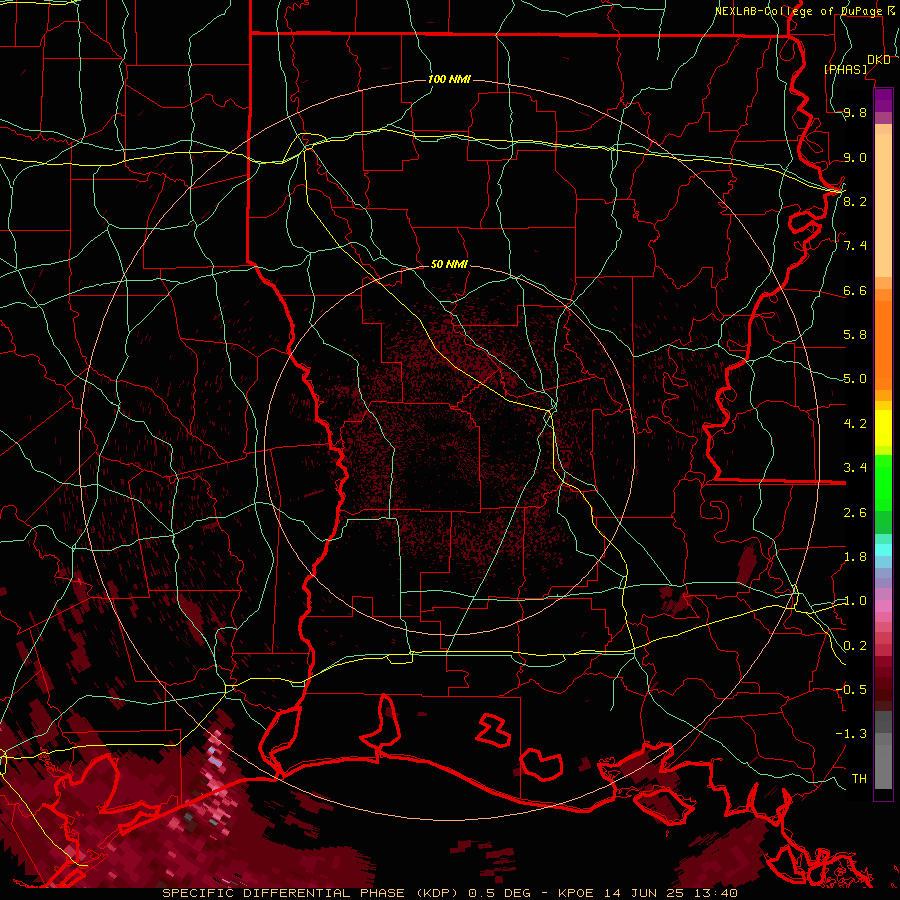The width and height of the screenshot is (900, 900).
Task: Click the 8.2 legend value
Action: click(855, 201)
